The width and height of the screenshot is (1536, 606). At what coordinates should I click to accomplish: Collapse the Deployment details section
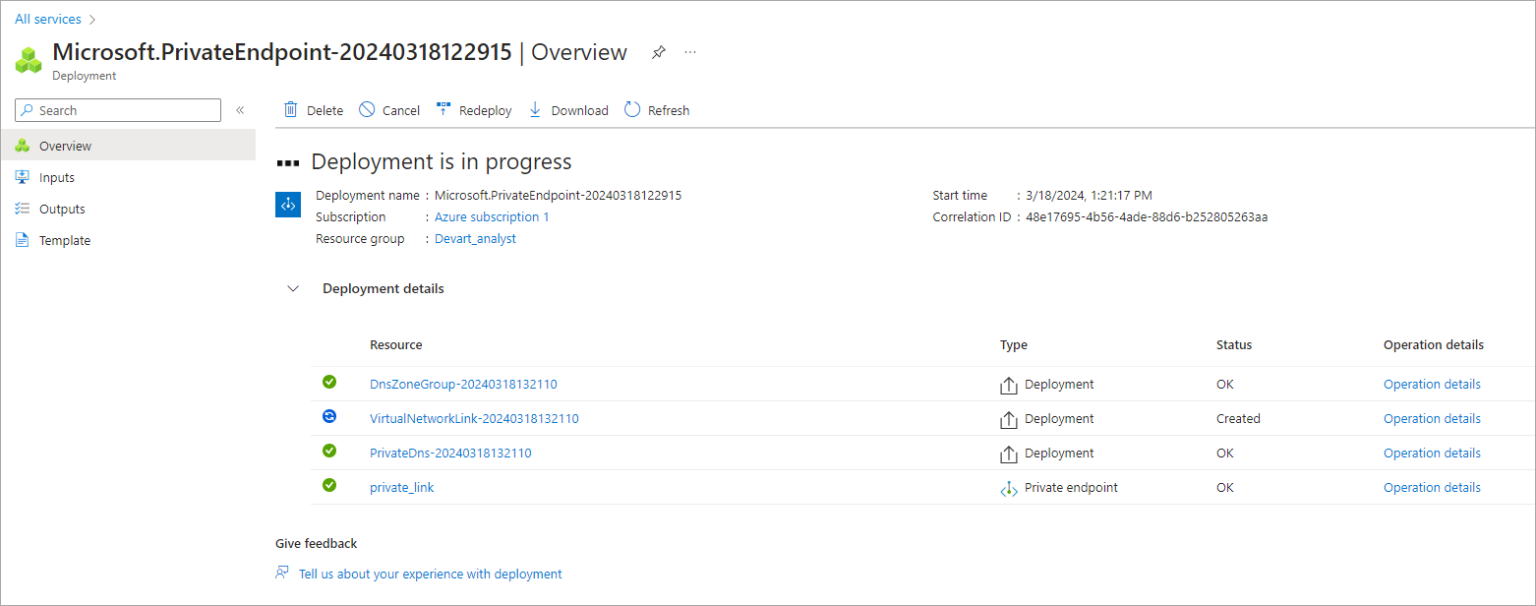[x=293, y=288]
